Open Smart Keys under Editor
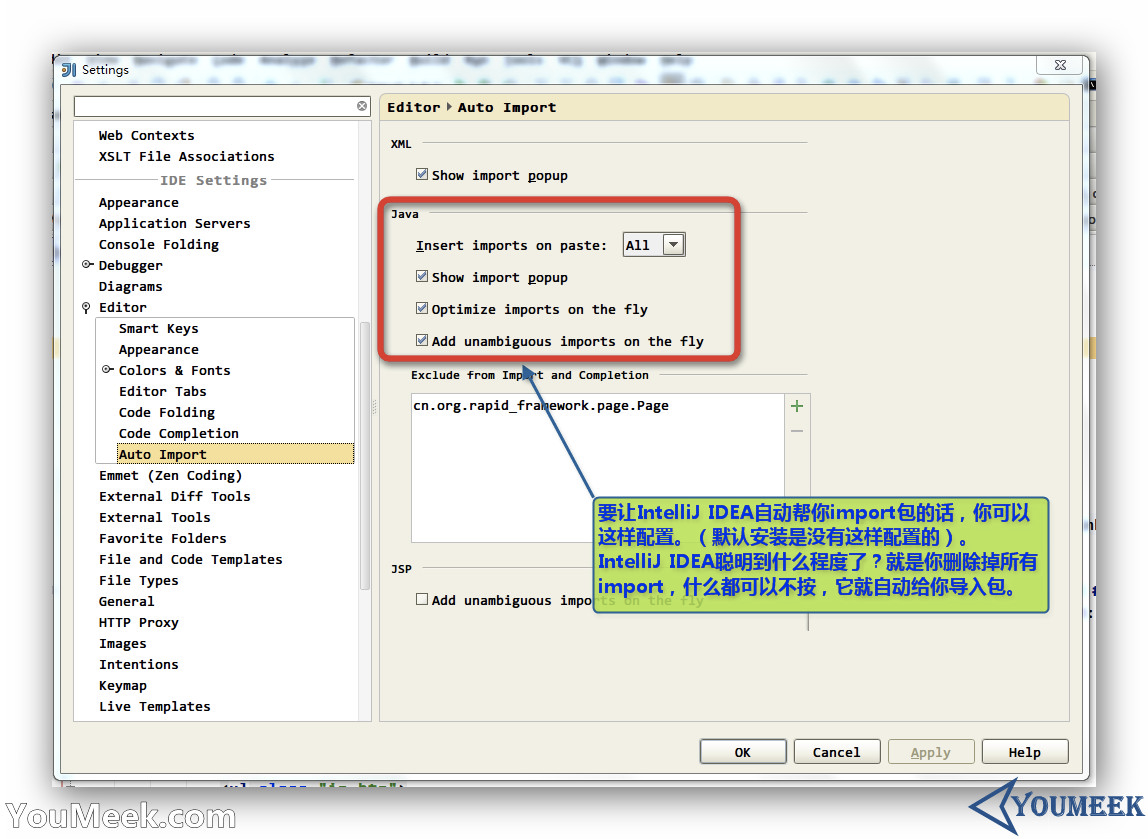 click(158, 329)
